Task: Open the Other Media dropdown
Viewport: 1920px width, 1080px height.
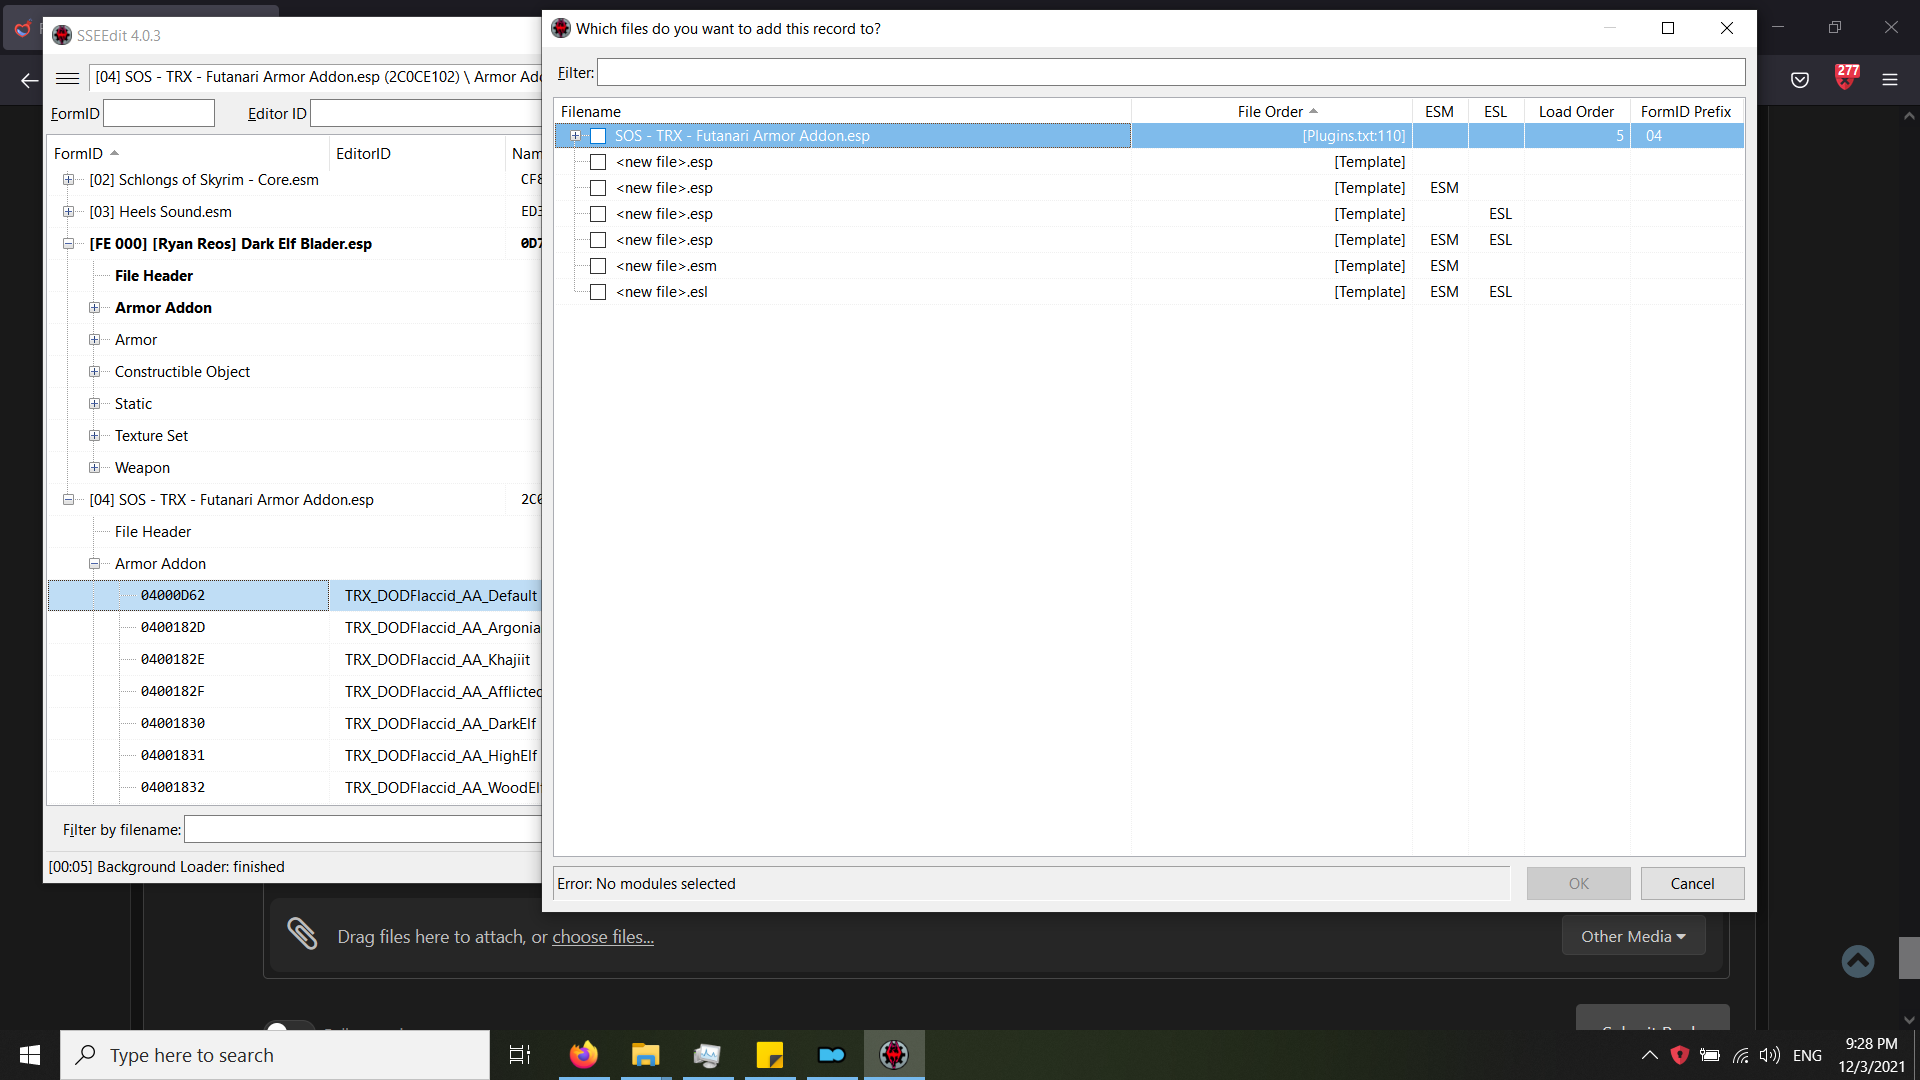Action: point(1633,937)
